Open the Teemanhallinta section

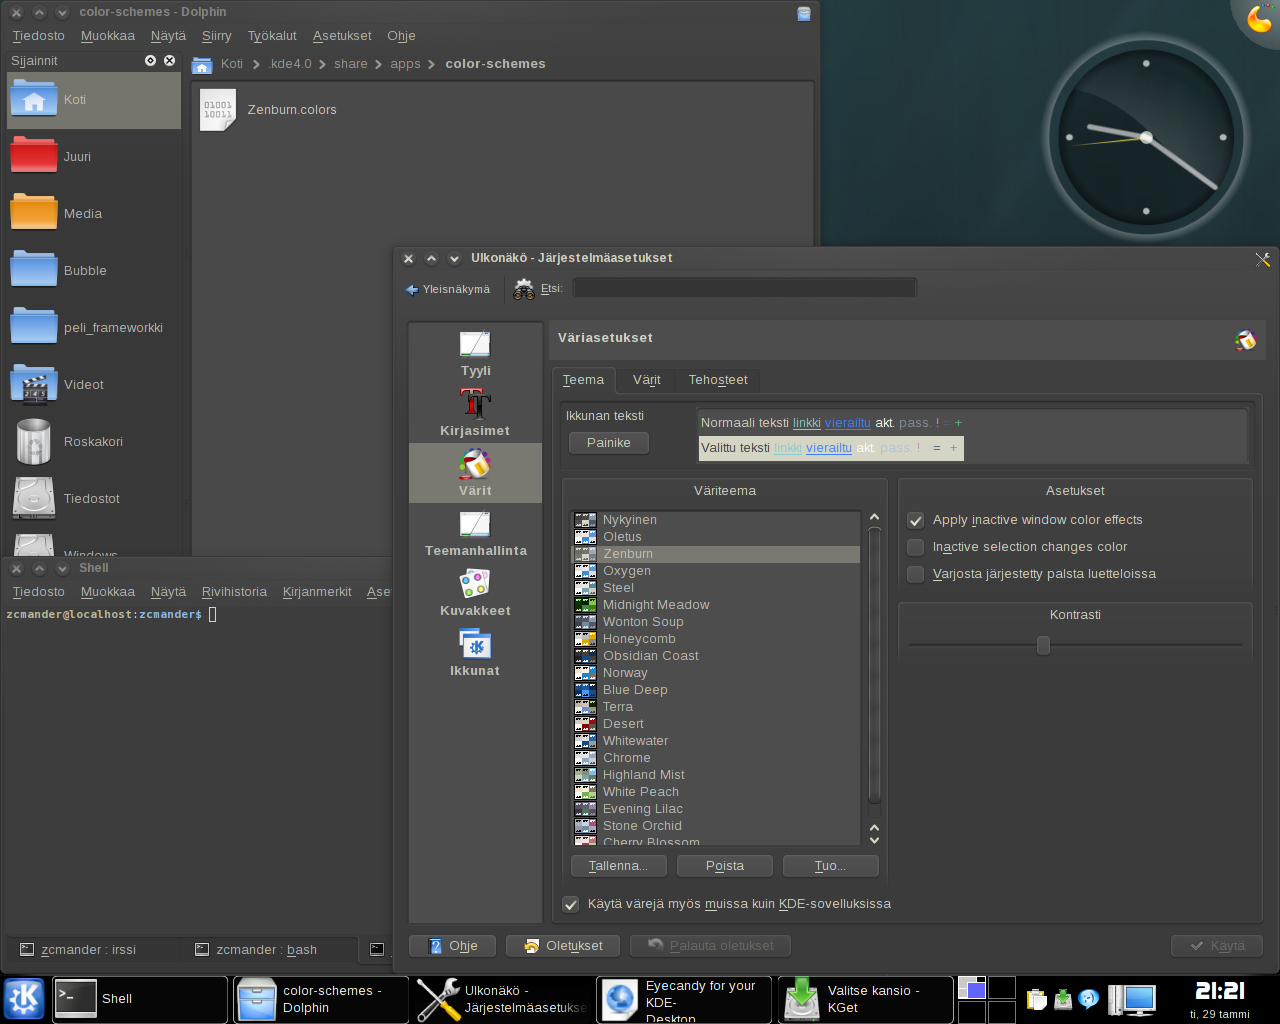point(475,533)
